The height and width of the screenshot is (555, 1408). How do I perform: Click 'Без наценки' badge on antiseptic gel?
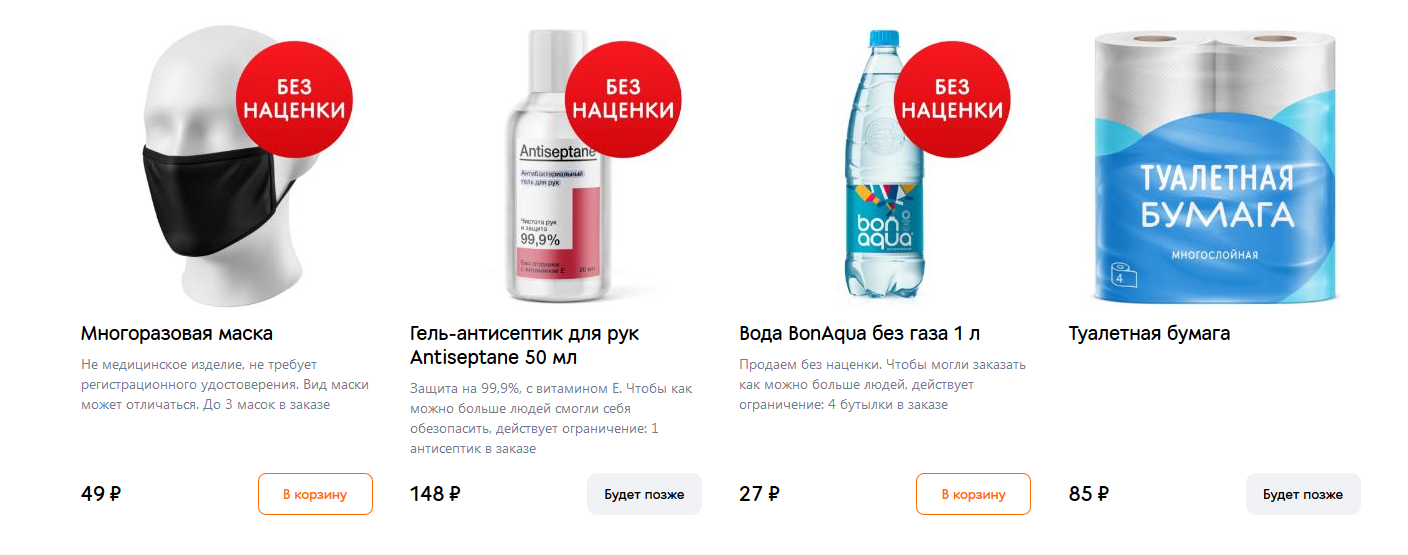[623, 99]
